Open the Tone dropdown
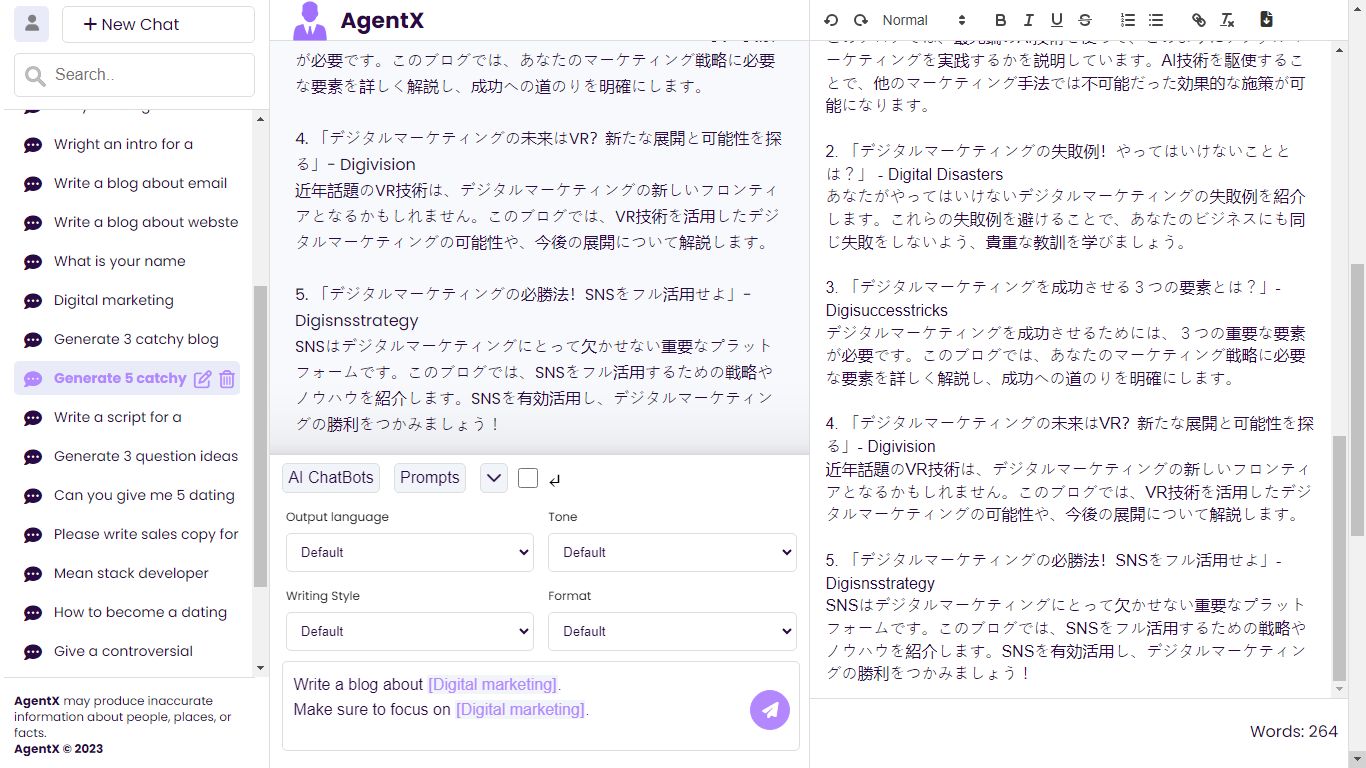This screenshot has width=1366, height=768. (671, 552)
